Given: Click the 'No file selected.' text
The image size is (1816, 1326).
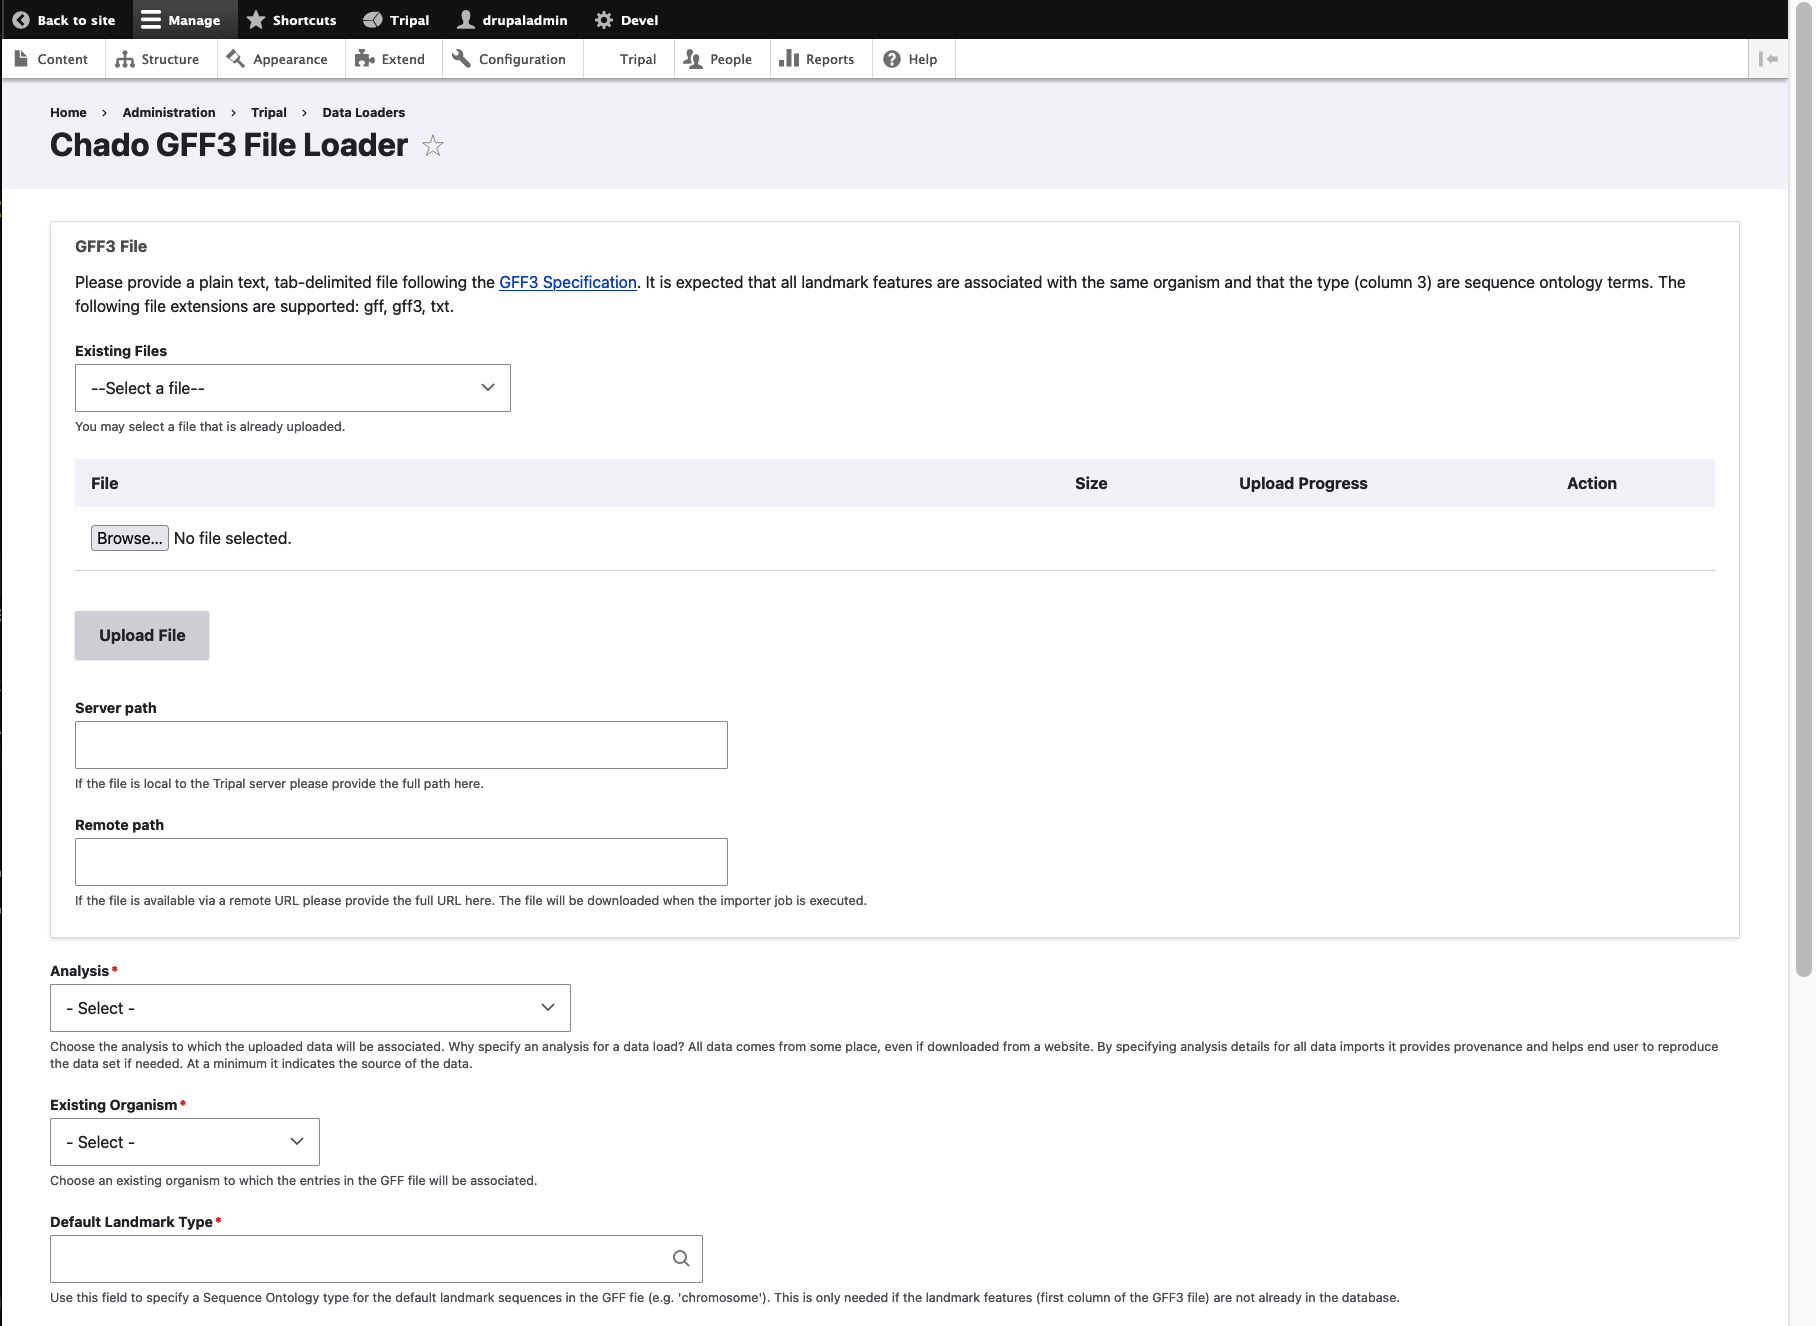Looking at the screenshot, I should coord(233,538).
